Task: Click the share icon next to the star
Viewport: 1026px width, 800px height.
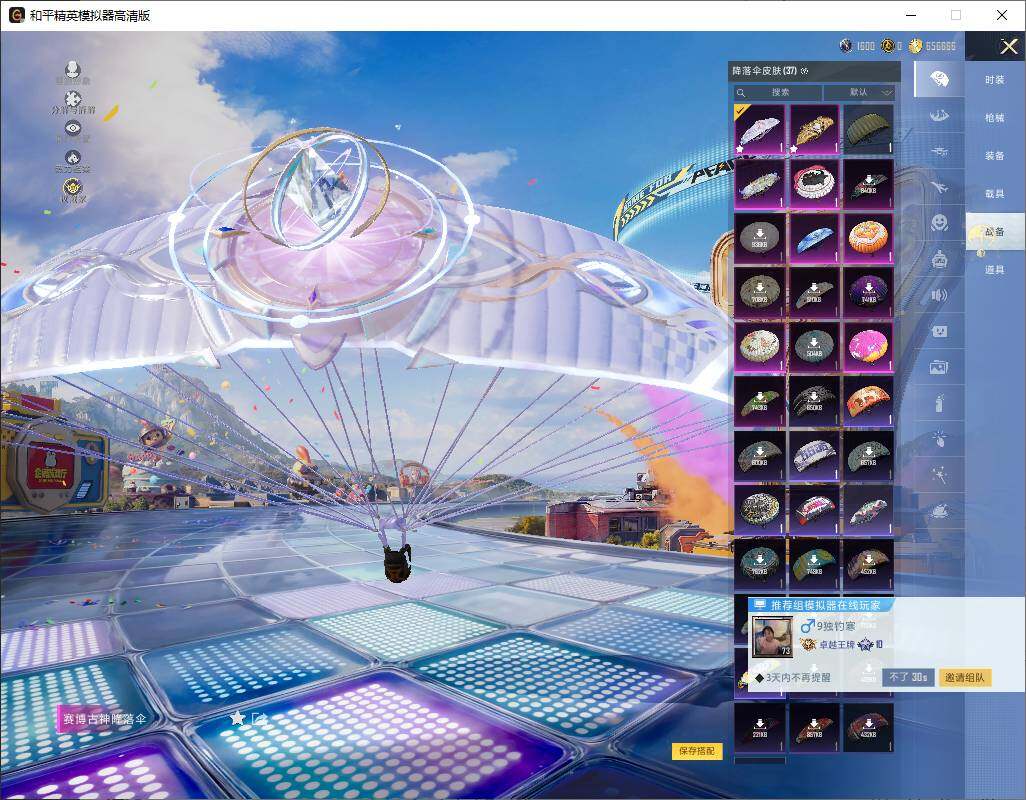Action: tap(259, 718)
